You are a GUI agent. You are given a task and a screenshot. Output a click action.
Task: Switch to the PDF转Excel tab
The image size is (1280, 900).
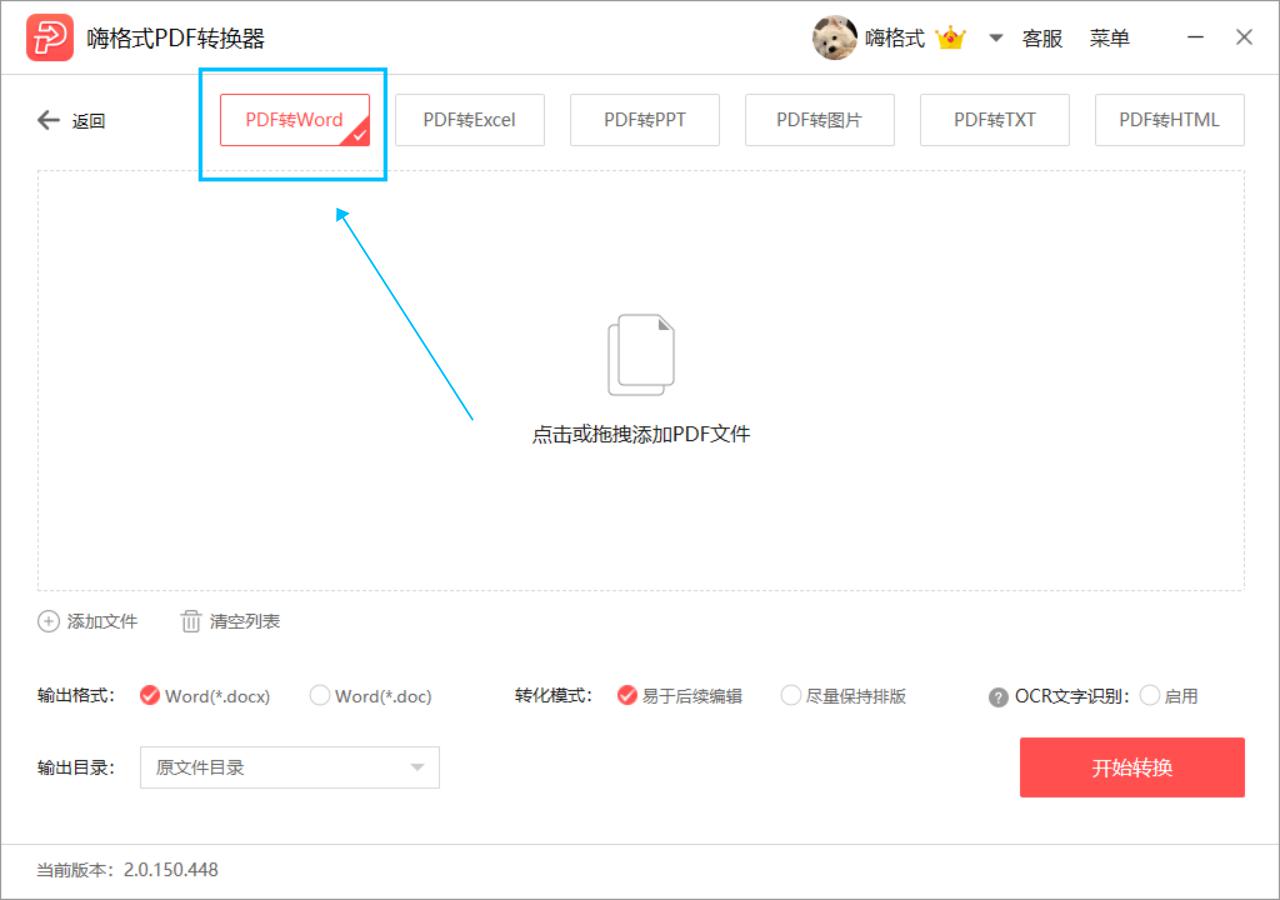coord(470,120)
